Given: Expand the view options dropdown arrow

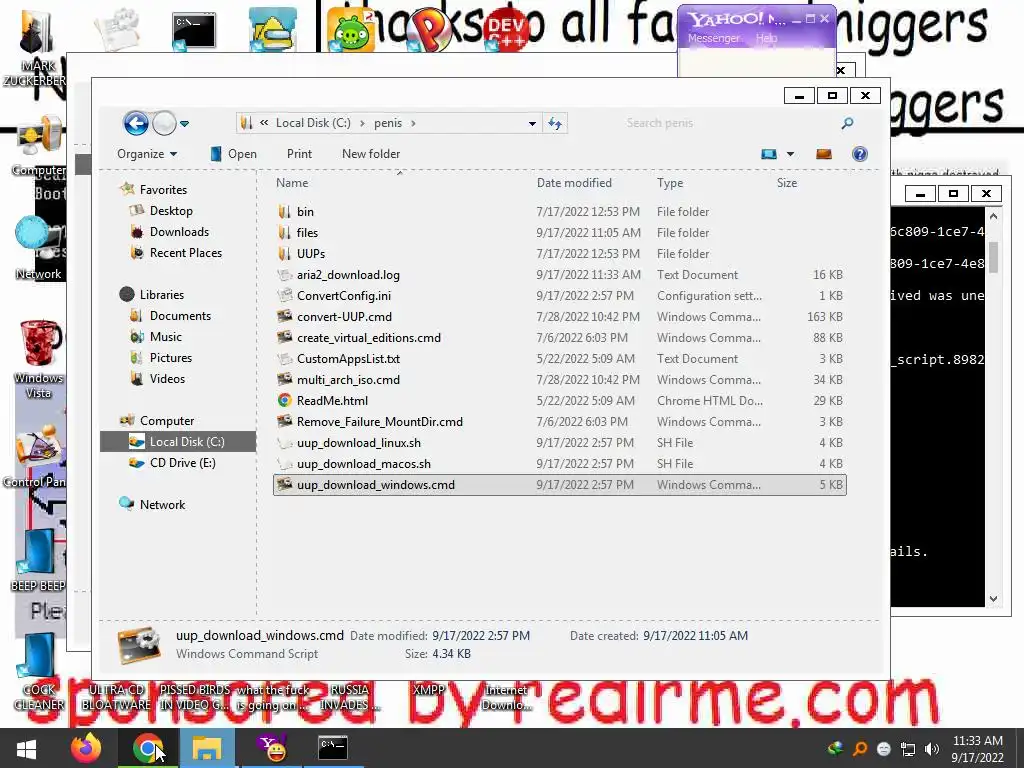Looking at the screenshot, I should pyautogui.click(x=790, y=154).
